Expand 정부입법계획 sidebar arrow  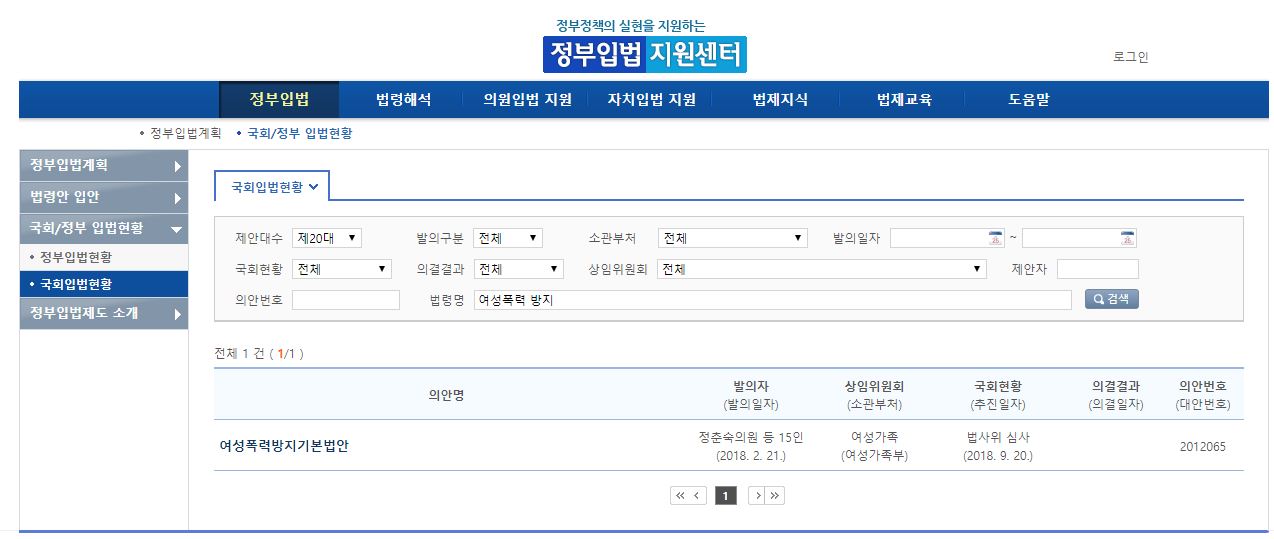[177, 166]
